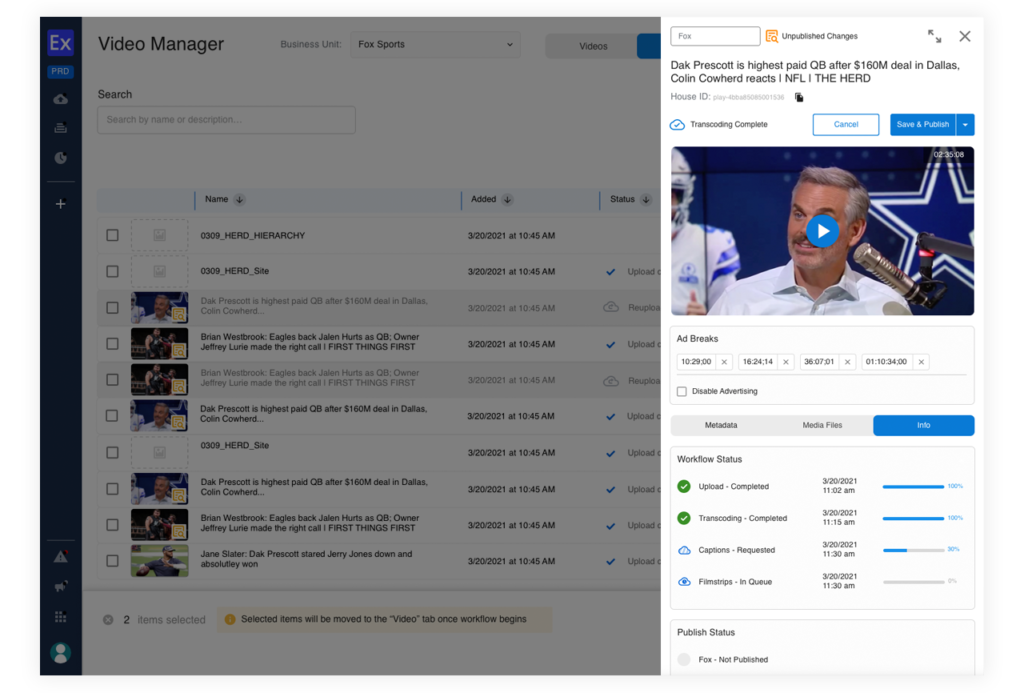Viewport: 1024px width, 693px height.
Task: Click the apps grid icon in sidebar
Action: [x=60, y=617]
